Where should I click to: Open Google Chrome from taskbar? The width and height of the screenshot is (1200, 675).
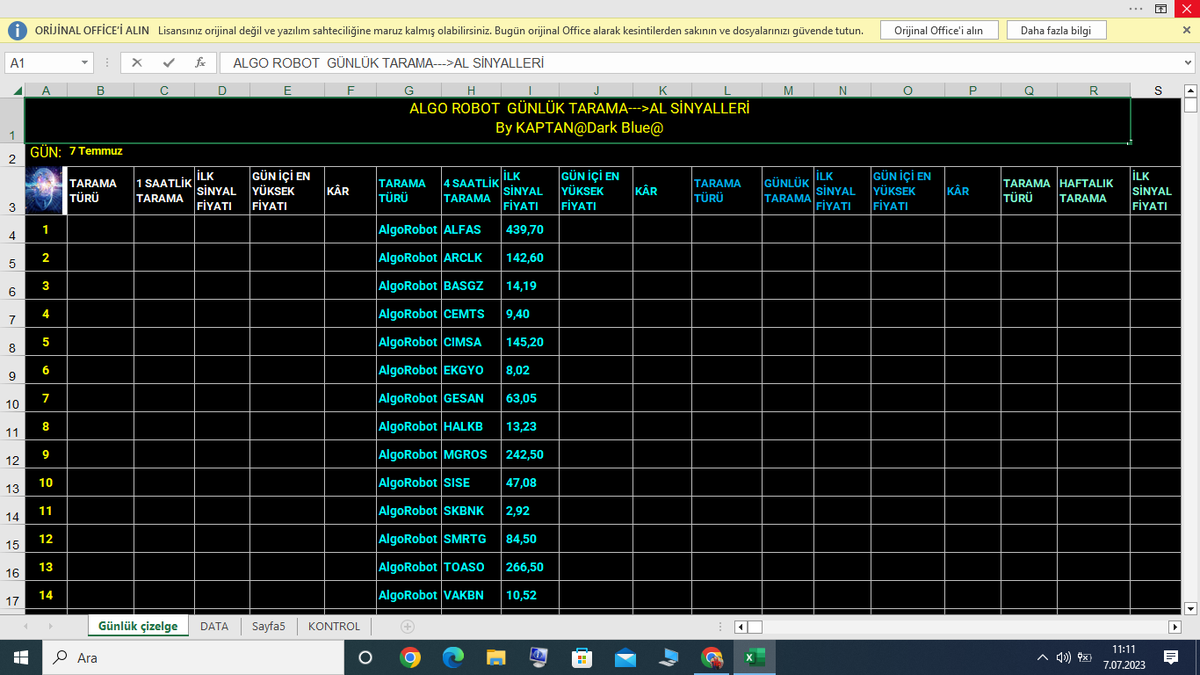click(410, 657)
